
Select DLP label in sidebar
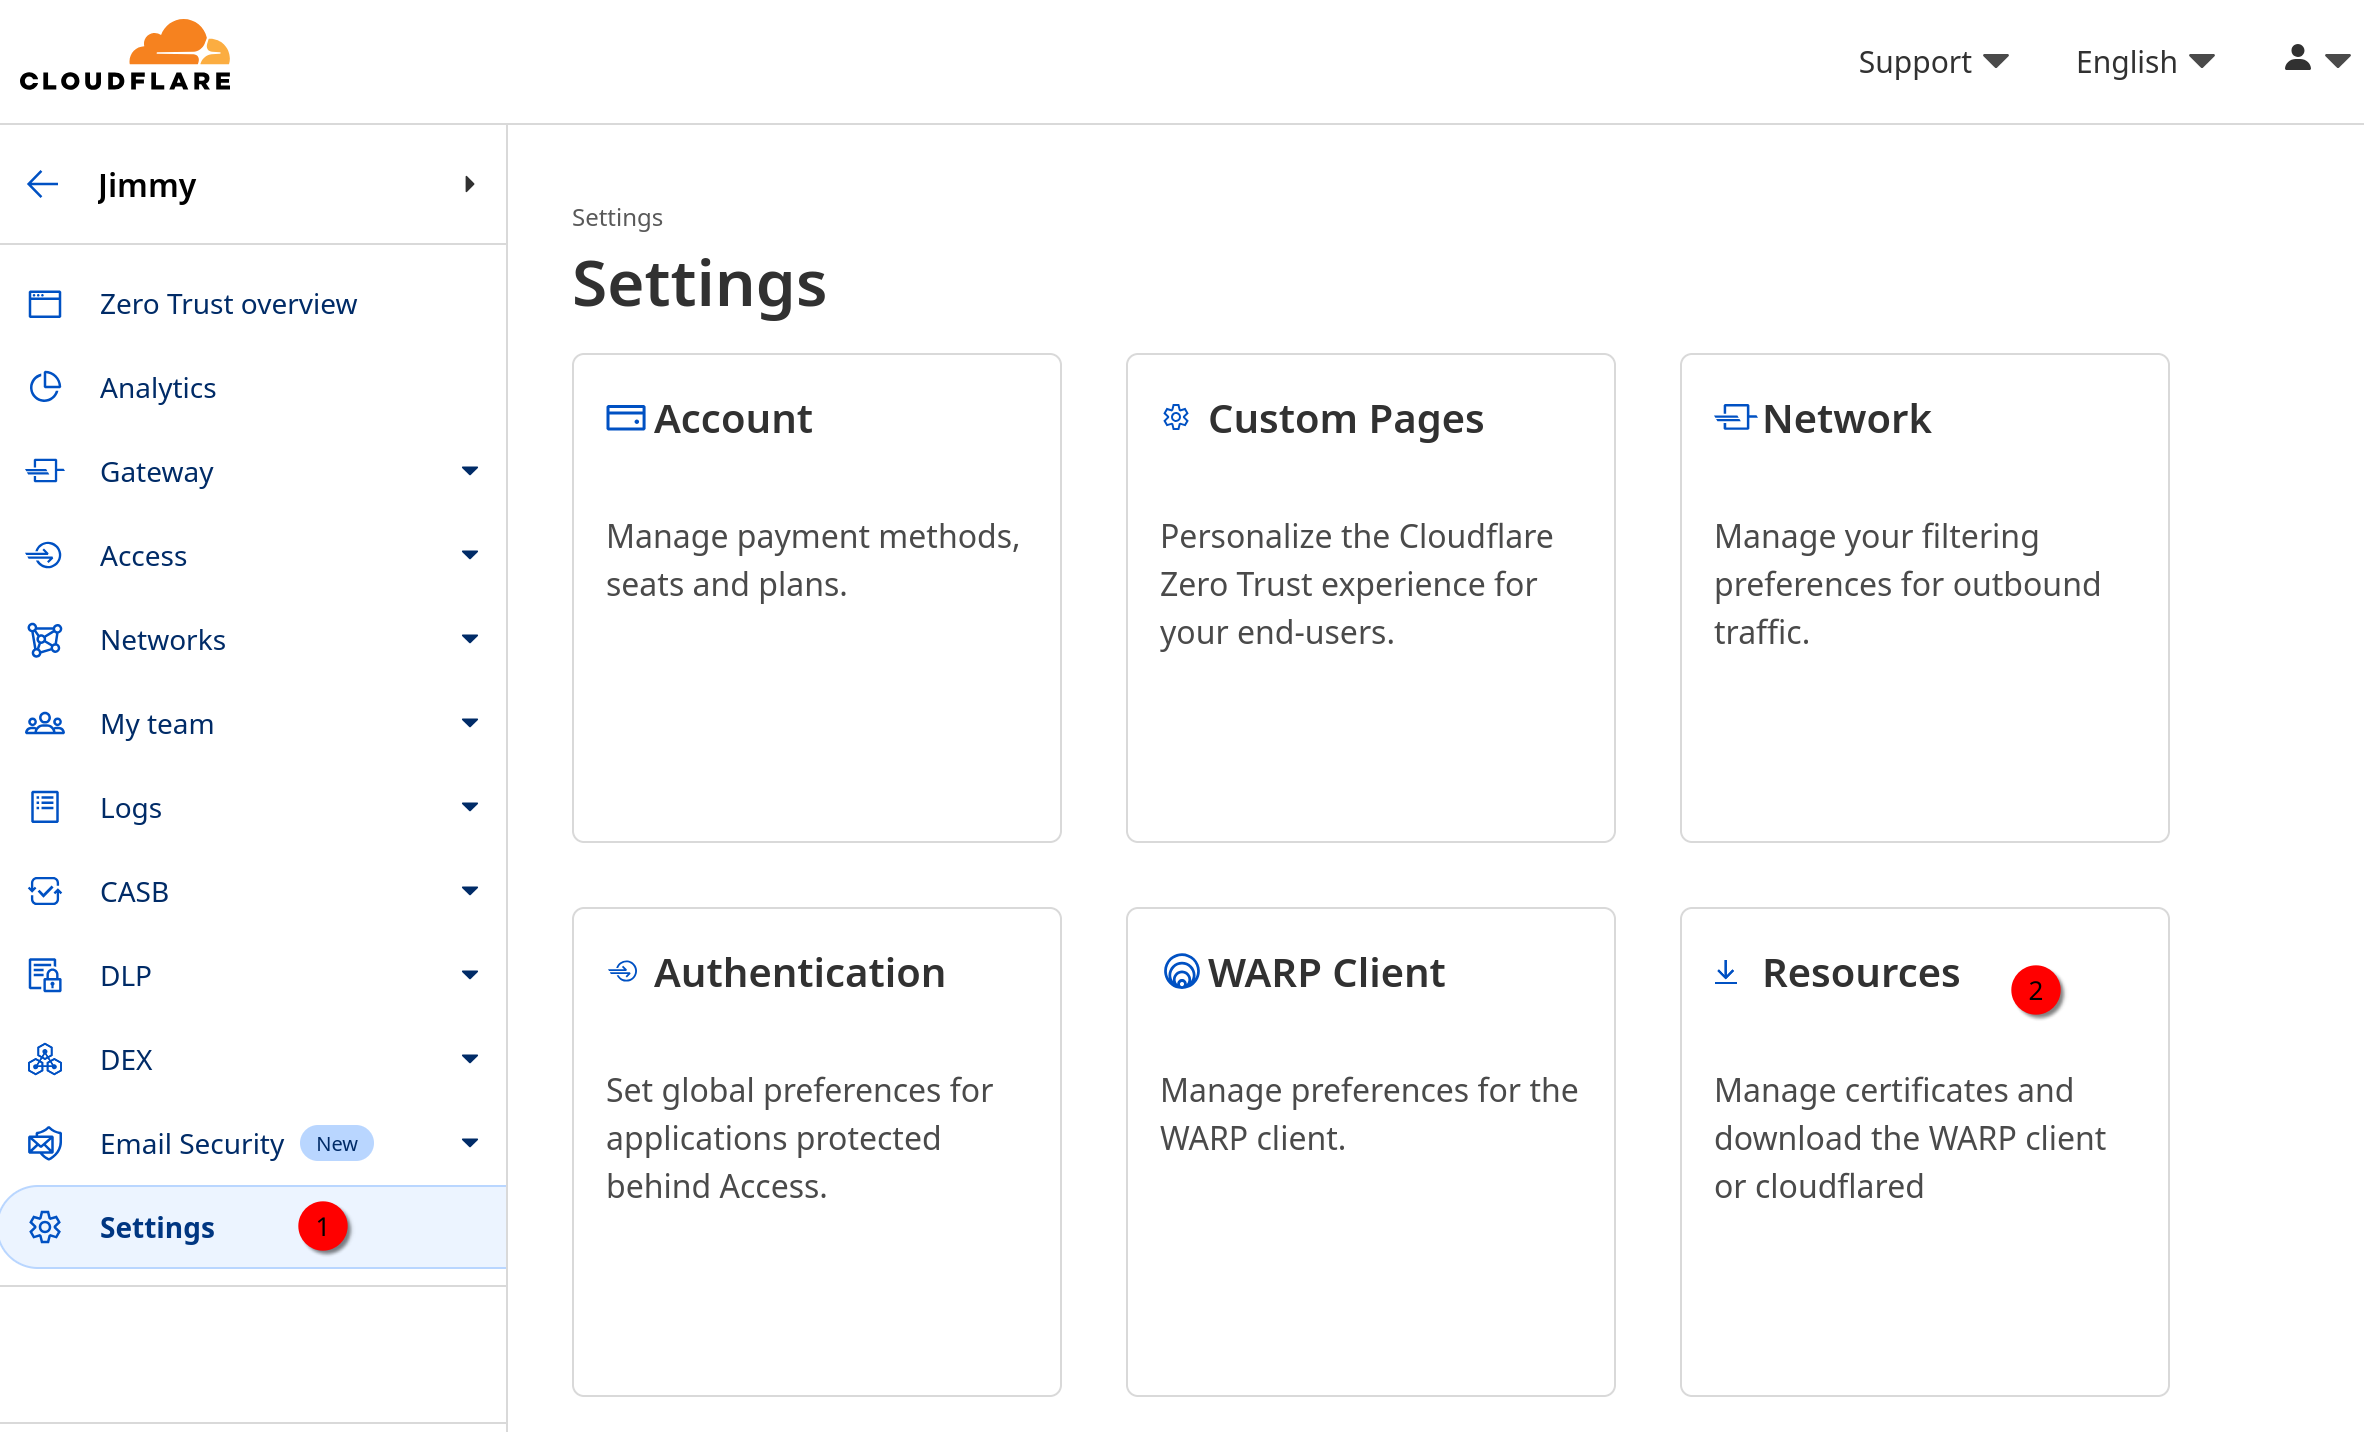[x=126, y=976]
